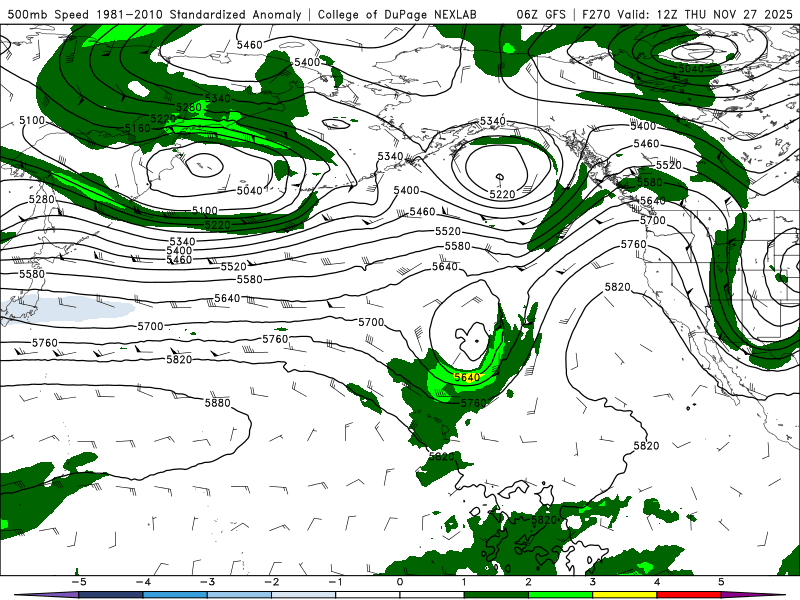This screenshot has width=800, height=600.
Task: Click the 5160 contour label
Action: click(138, 128)
